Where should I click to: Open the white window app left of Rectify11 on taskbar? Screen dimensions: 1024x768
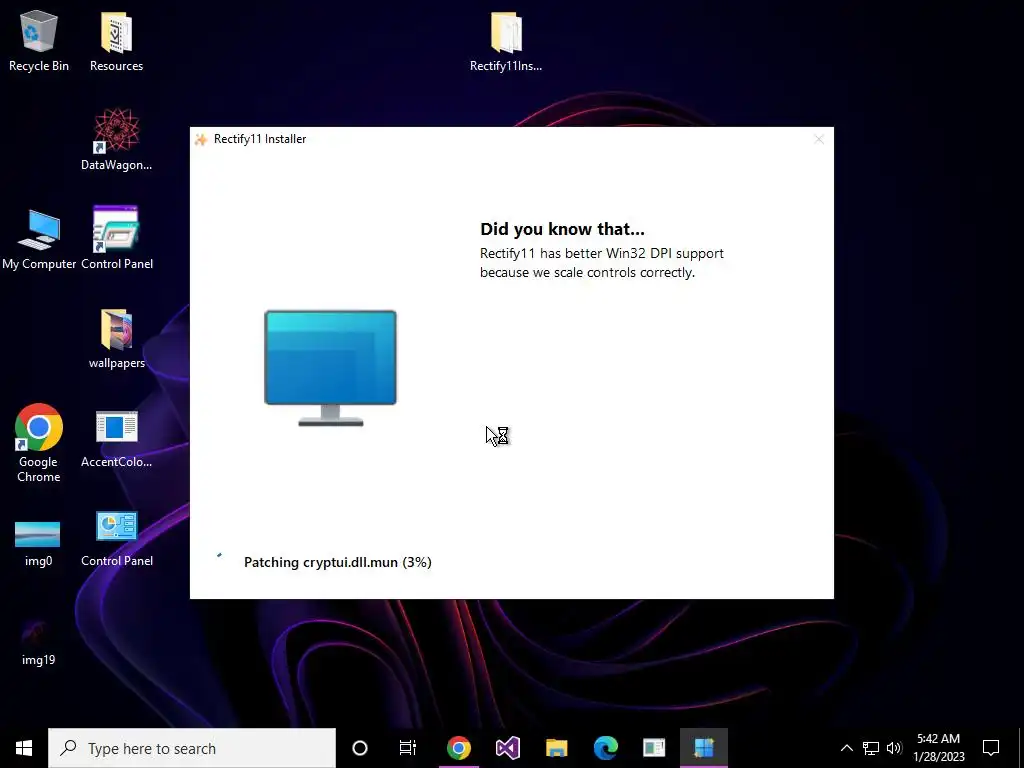pyautogui.click(x=654, y=748)
